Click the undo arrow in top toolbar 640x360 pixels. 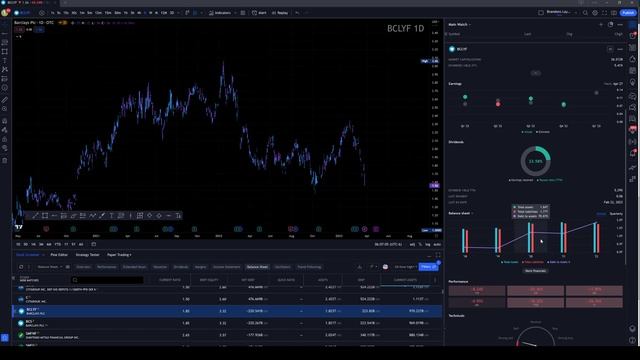[297, 13]
